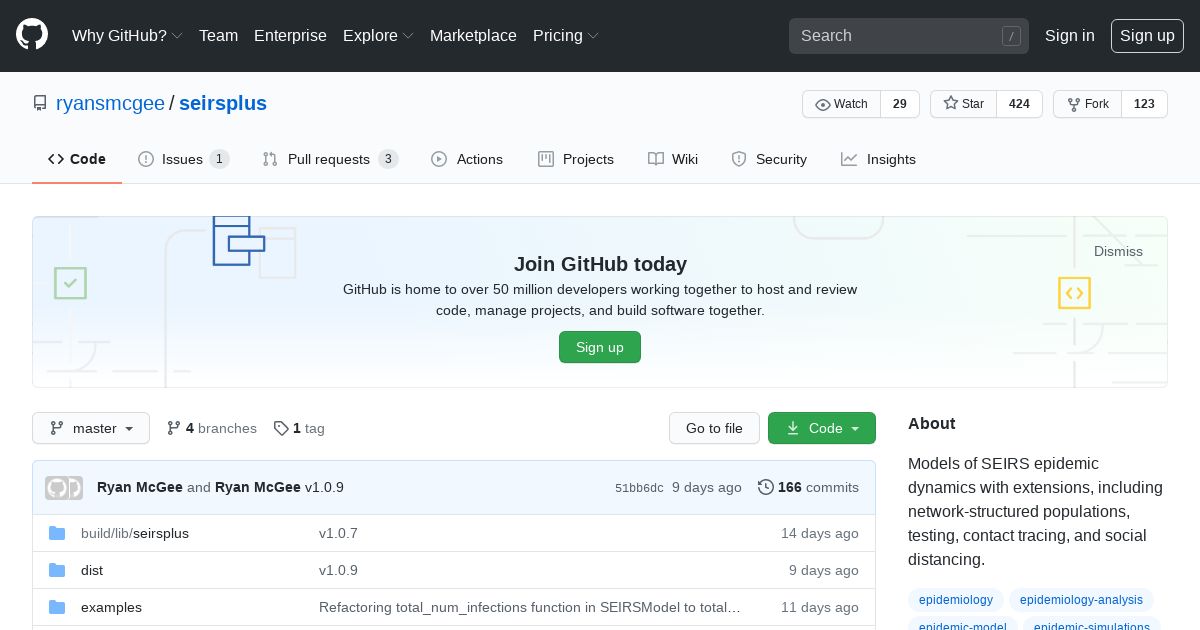This screenshot has height=630, width=1200.
Task: Open ryansmcgee owner profile link
Action: point(110,103)
